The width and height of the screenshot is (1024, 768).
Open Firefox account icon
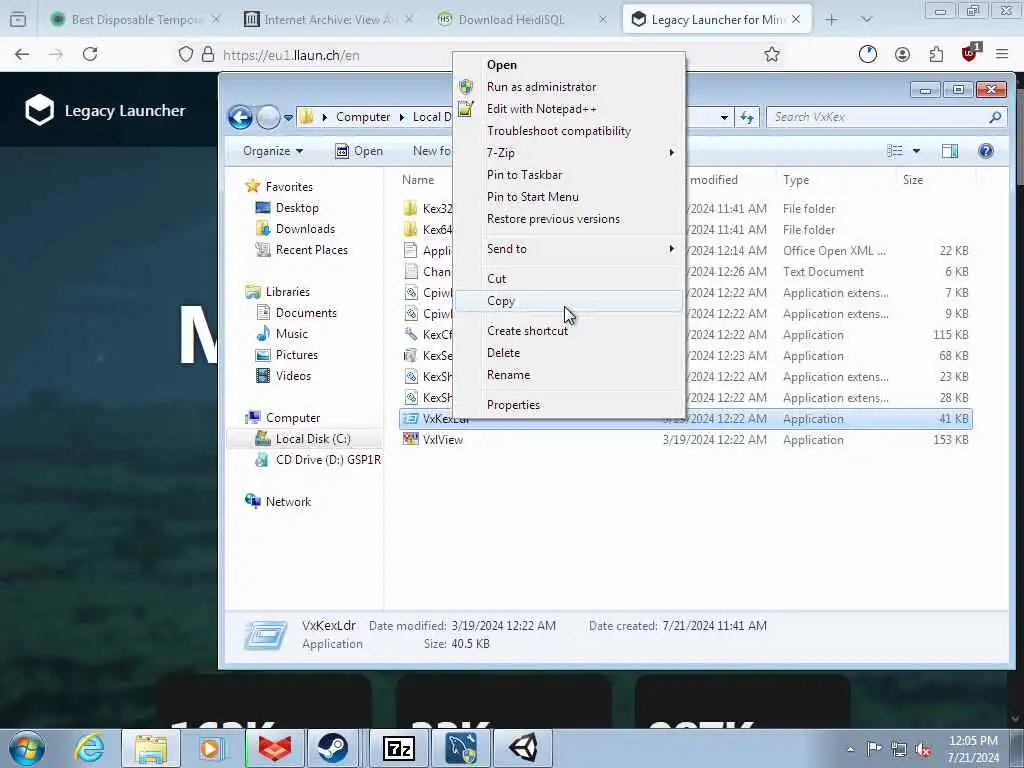coord(902,55)
